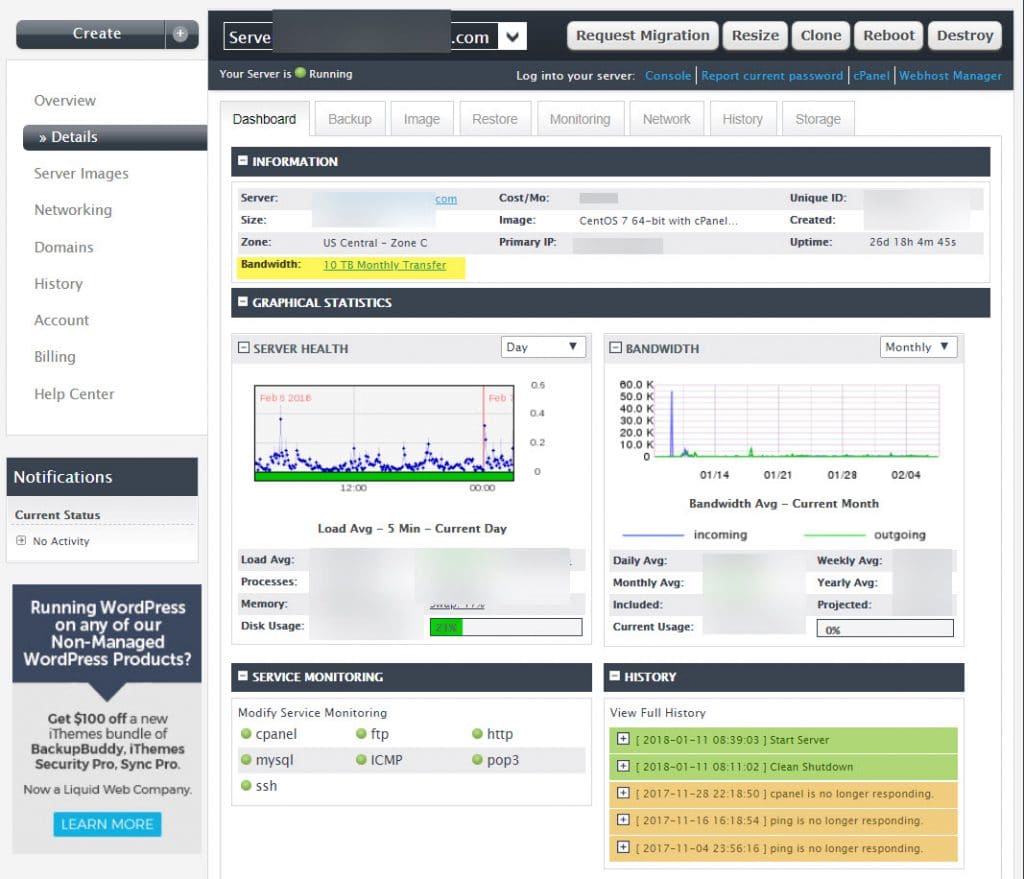This screenshot has width=1024, height=879.
Task: Collapse the GRAPHICAL STATISTICS section icon
Action: tap(241, 302)
